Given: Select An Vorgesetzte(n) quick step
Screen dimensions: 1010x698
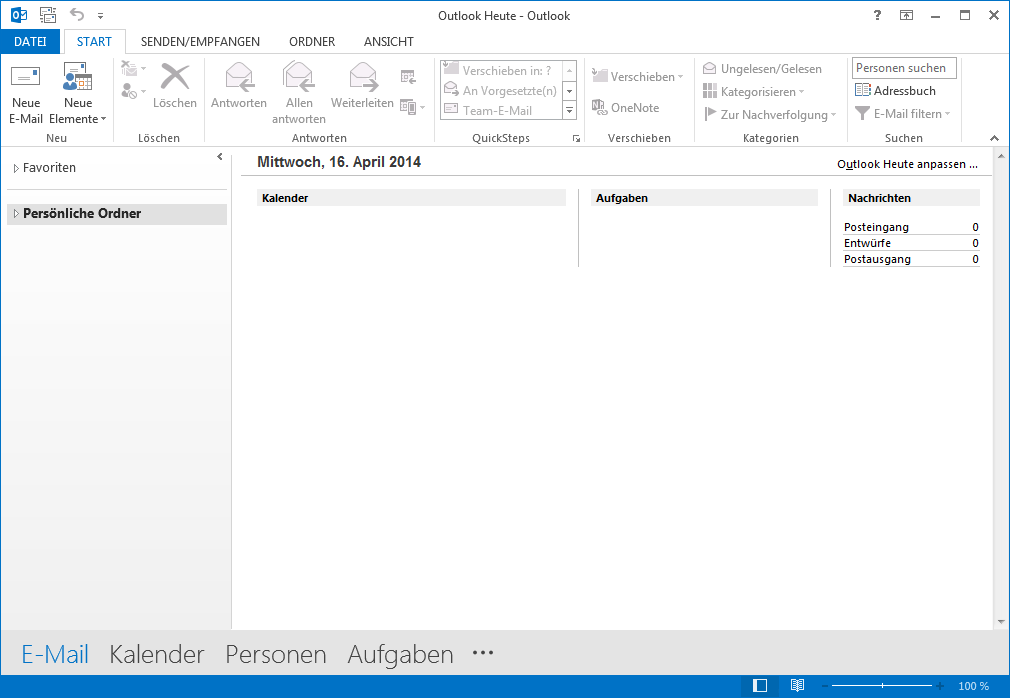Looking at the screenshot, I should click(500, 91).
